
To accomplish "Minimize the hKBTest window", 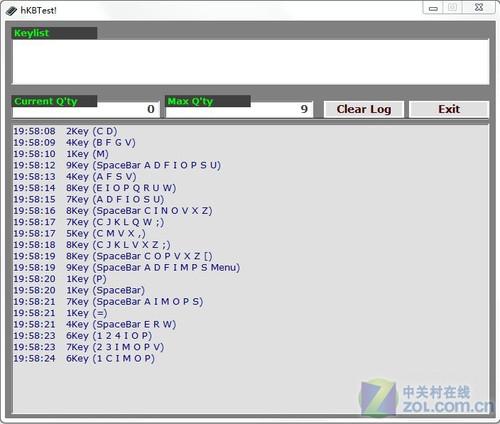I will (x=433, y=8).
